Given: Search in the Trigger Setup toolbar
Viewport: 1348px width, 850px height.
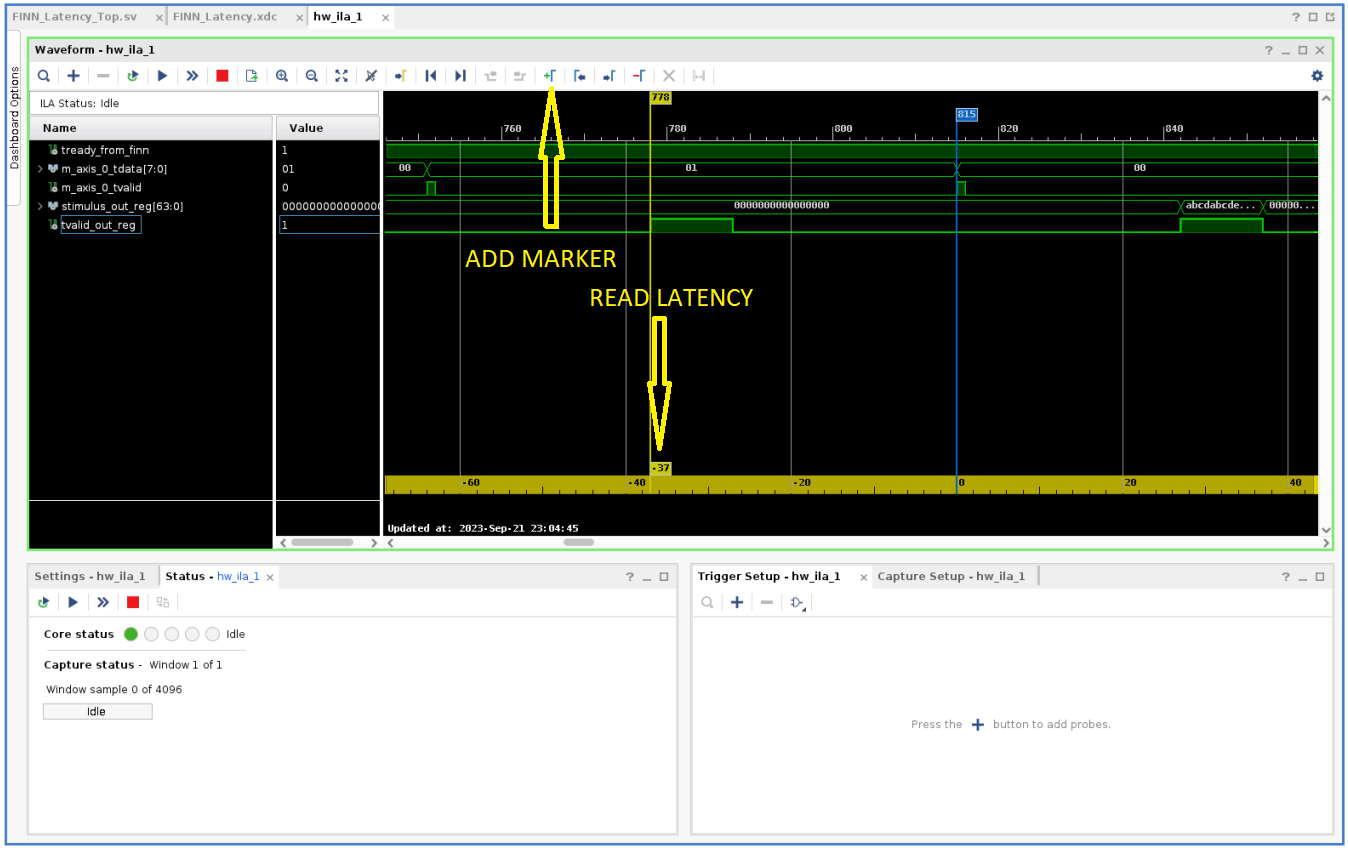Looking at the screenshot, I should [x=707, y=602].
